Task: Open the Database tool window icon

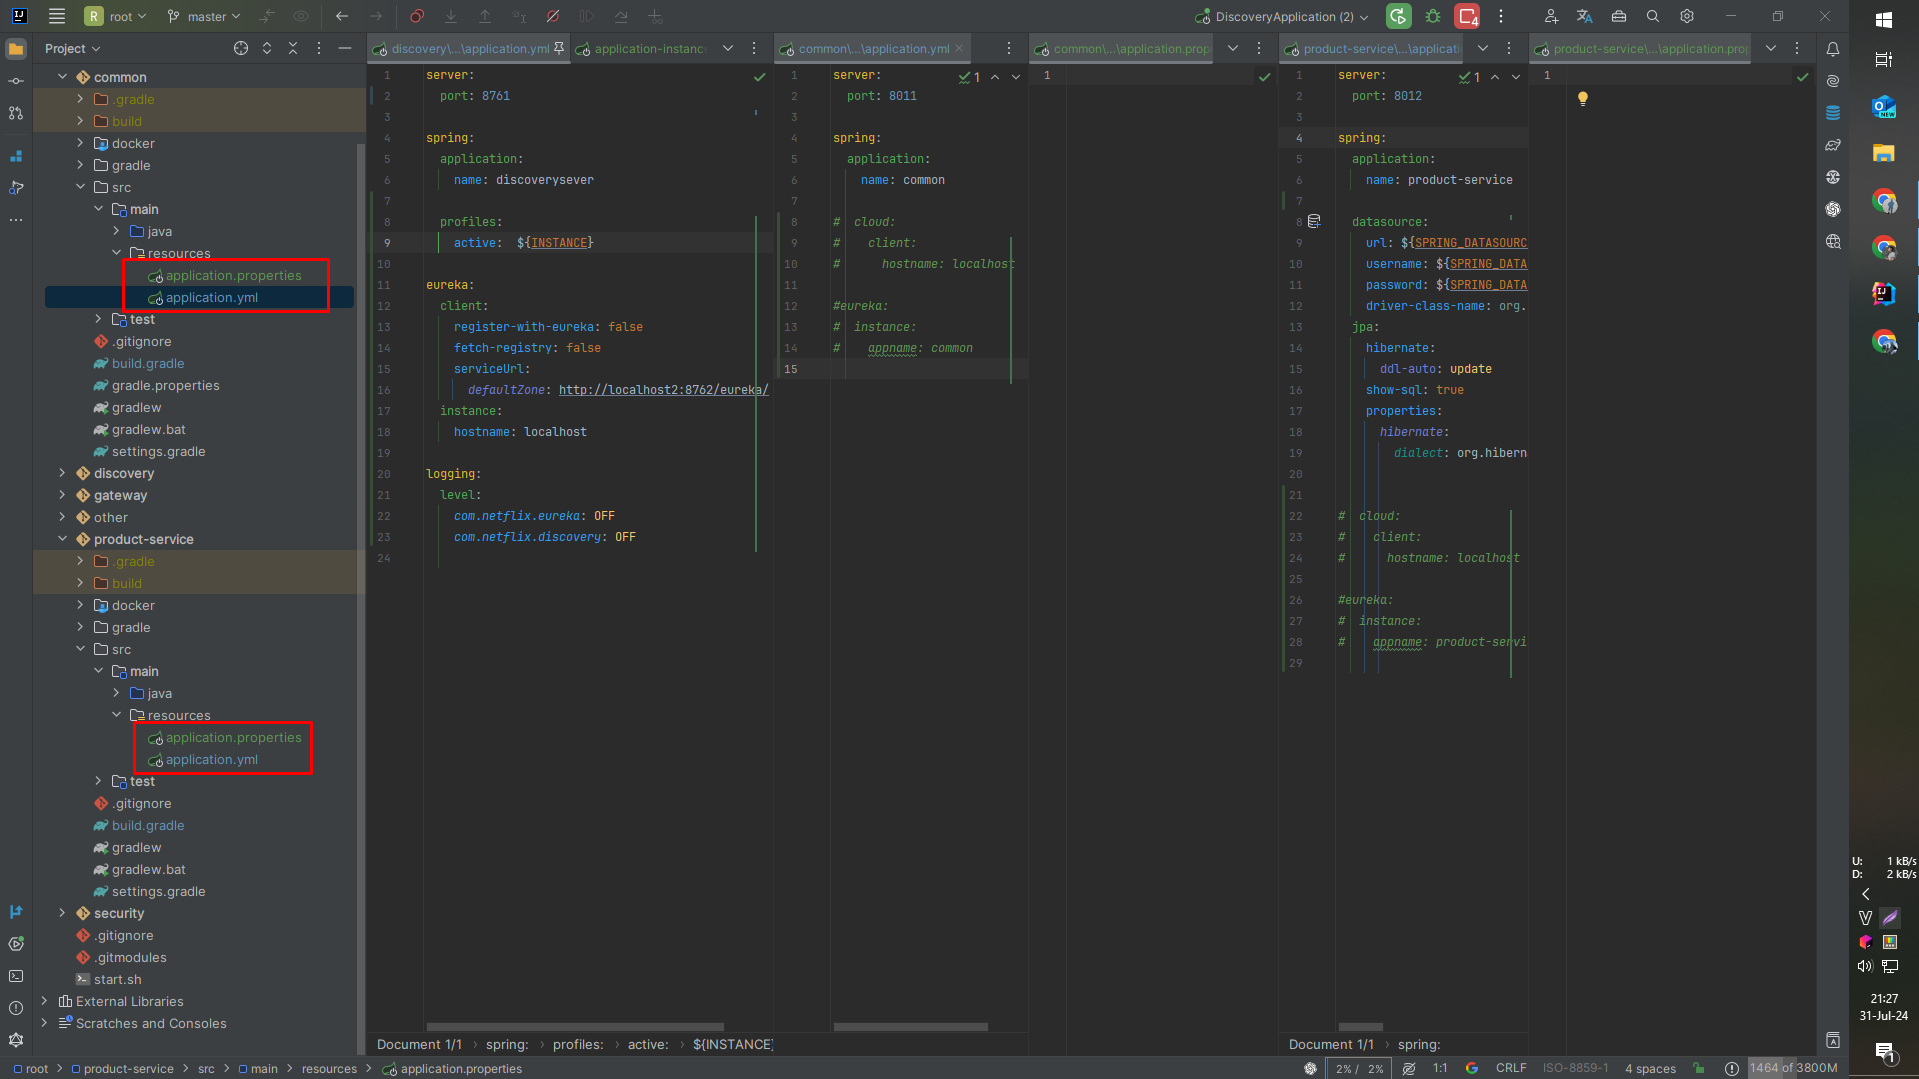Action: [x=1833, y=113]
